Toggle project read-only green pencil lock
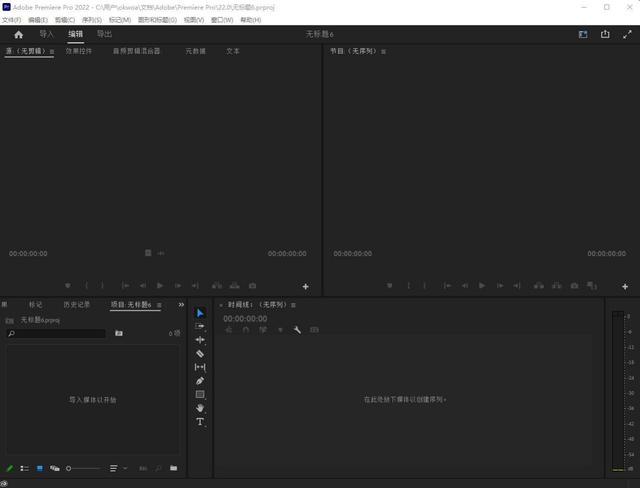640x488 pixels. (10, 468)
